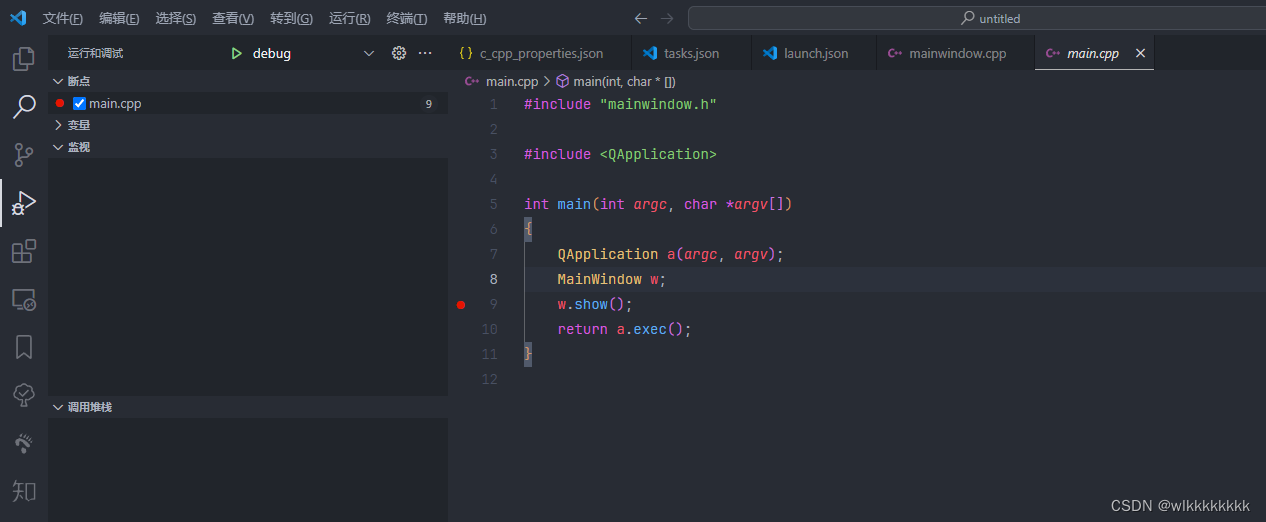Click the int main function signature line
The image size is (1266, 522).
(x=658, y=204)
